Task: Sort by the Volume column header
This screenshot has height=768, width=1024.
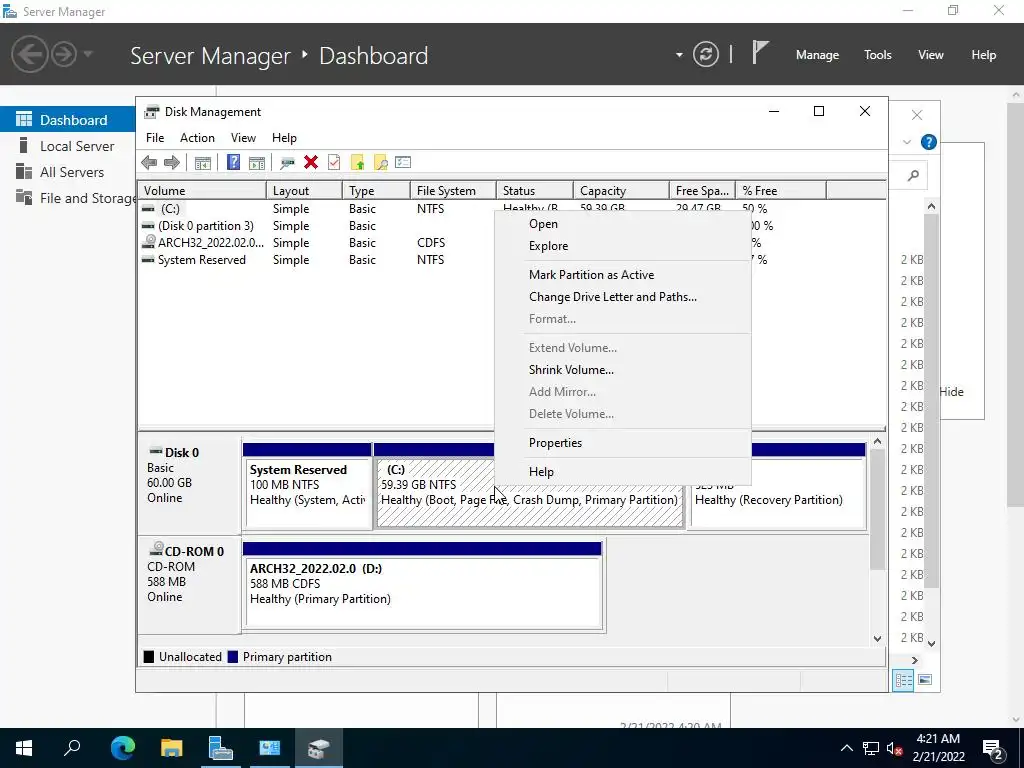Action: click(202, 191)
